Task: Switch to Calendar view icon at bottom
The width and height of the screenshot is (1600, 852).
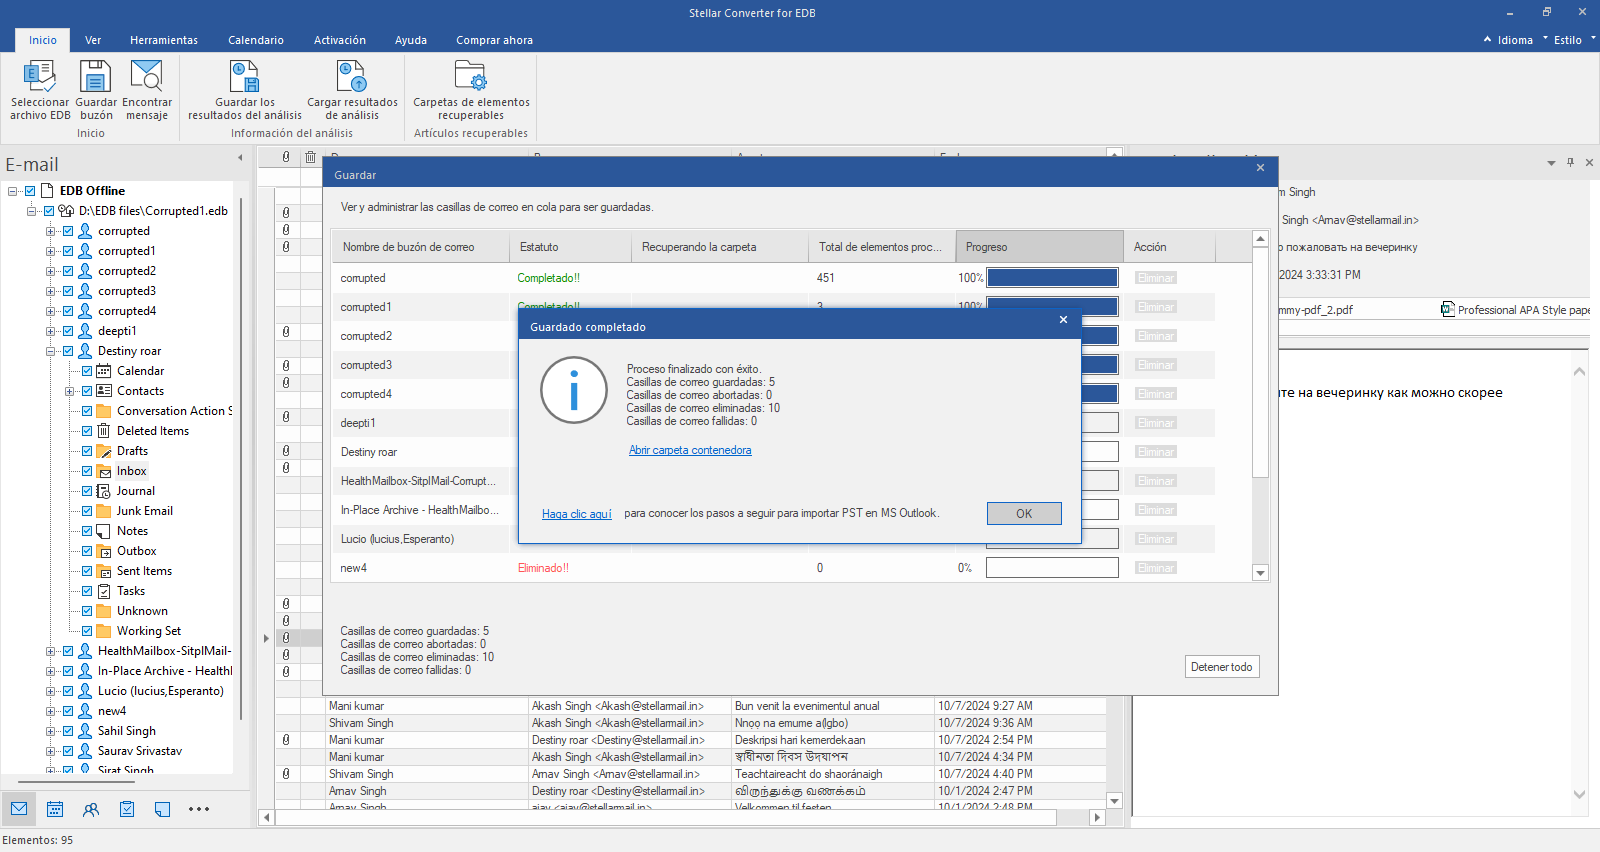Action: click(x=55, y=809)
